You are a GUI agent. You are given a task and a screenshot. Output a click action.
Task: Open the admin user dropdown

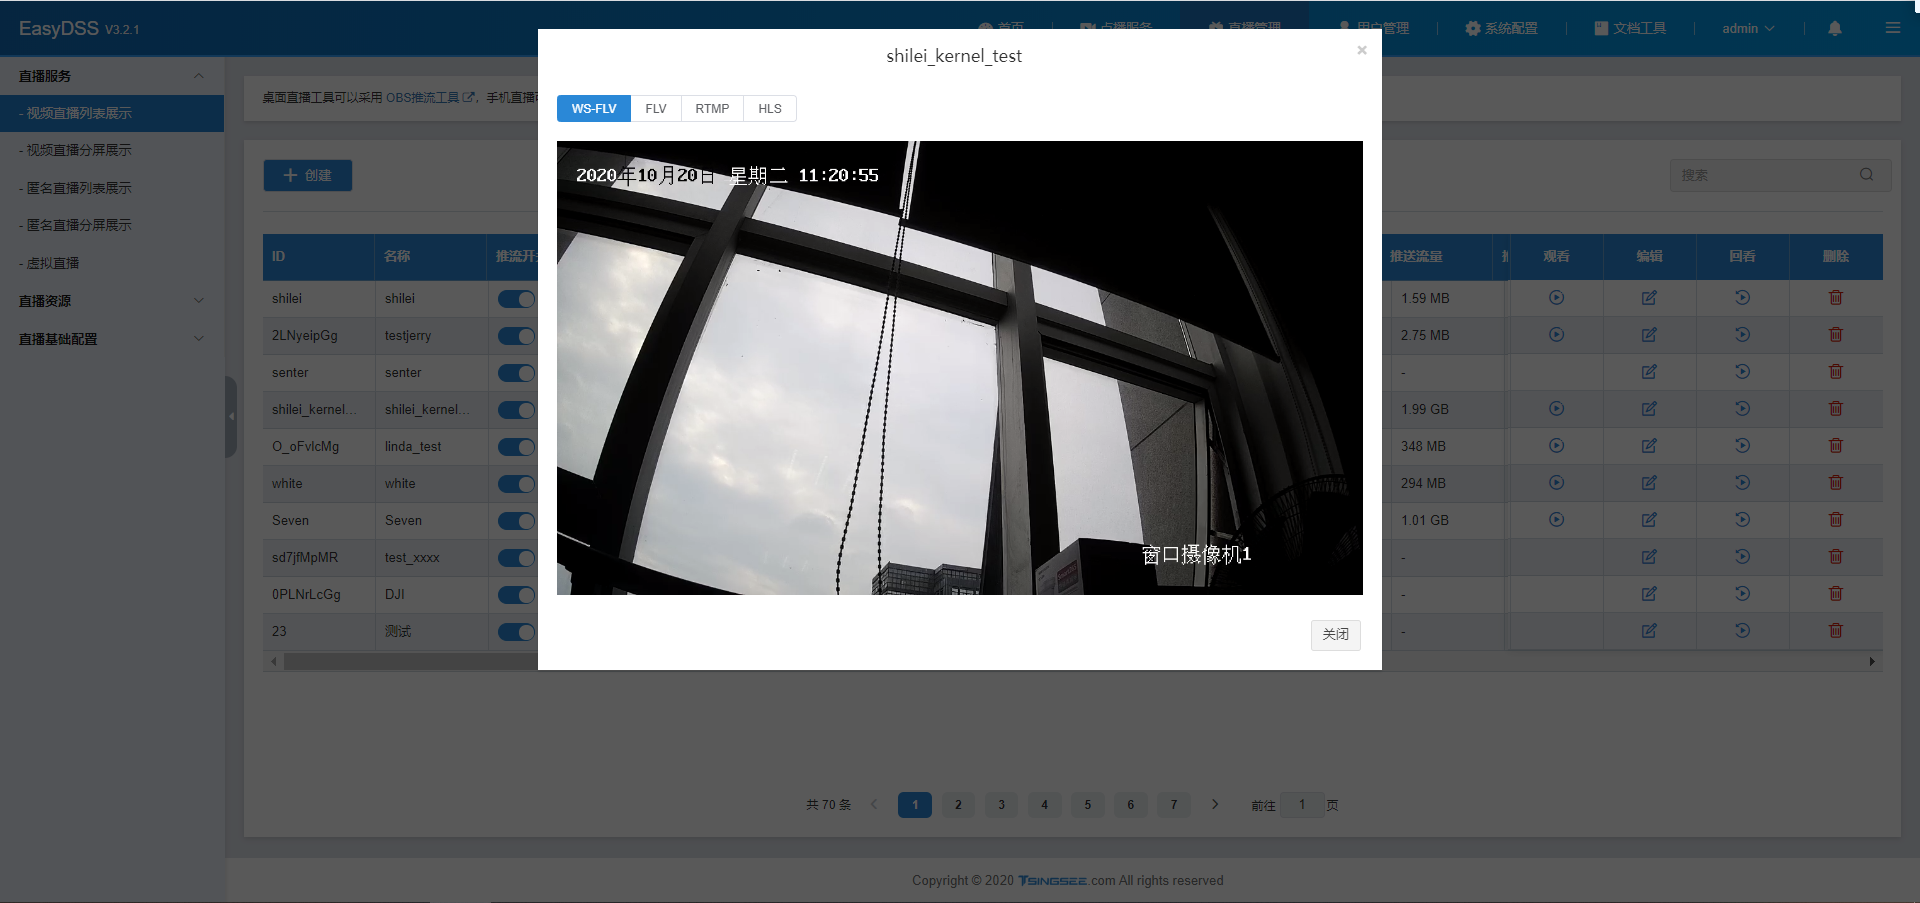pos(1748,28)
